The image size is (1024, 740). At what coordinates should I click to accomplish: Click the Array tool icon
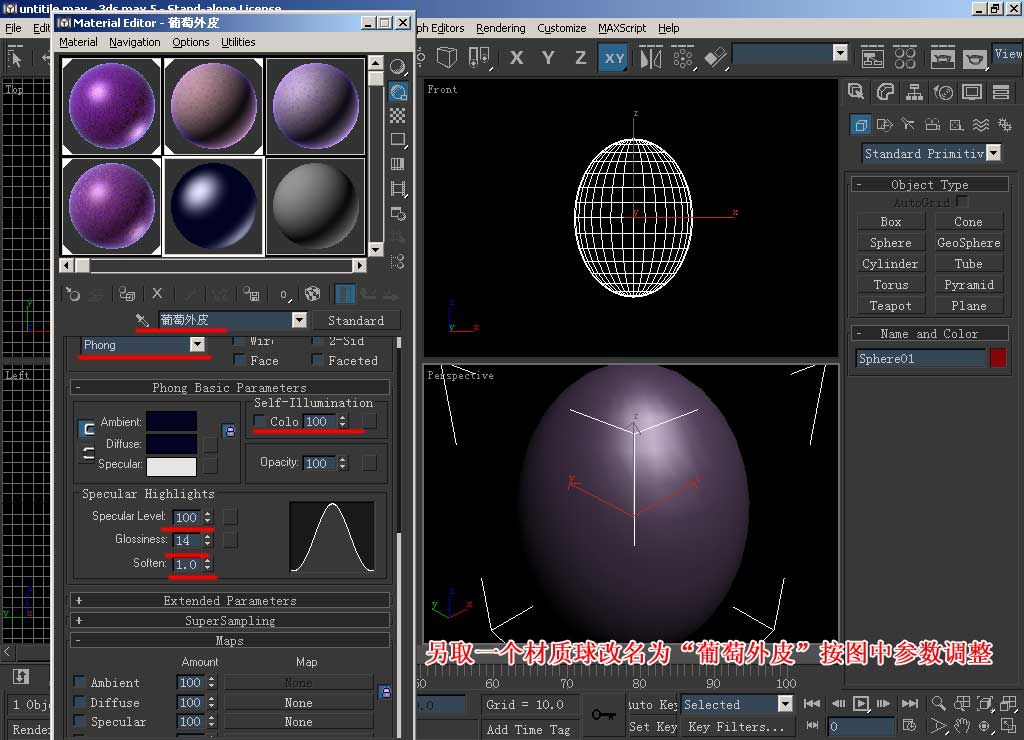click(x=682, y=58)
